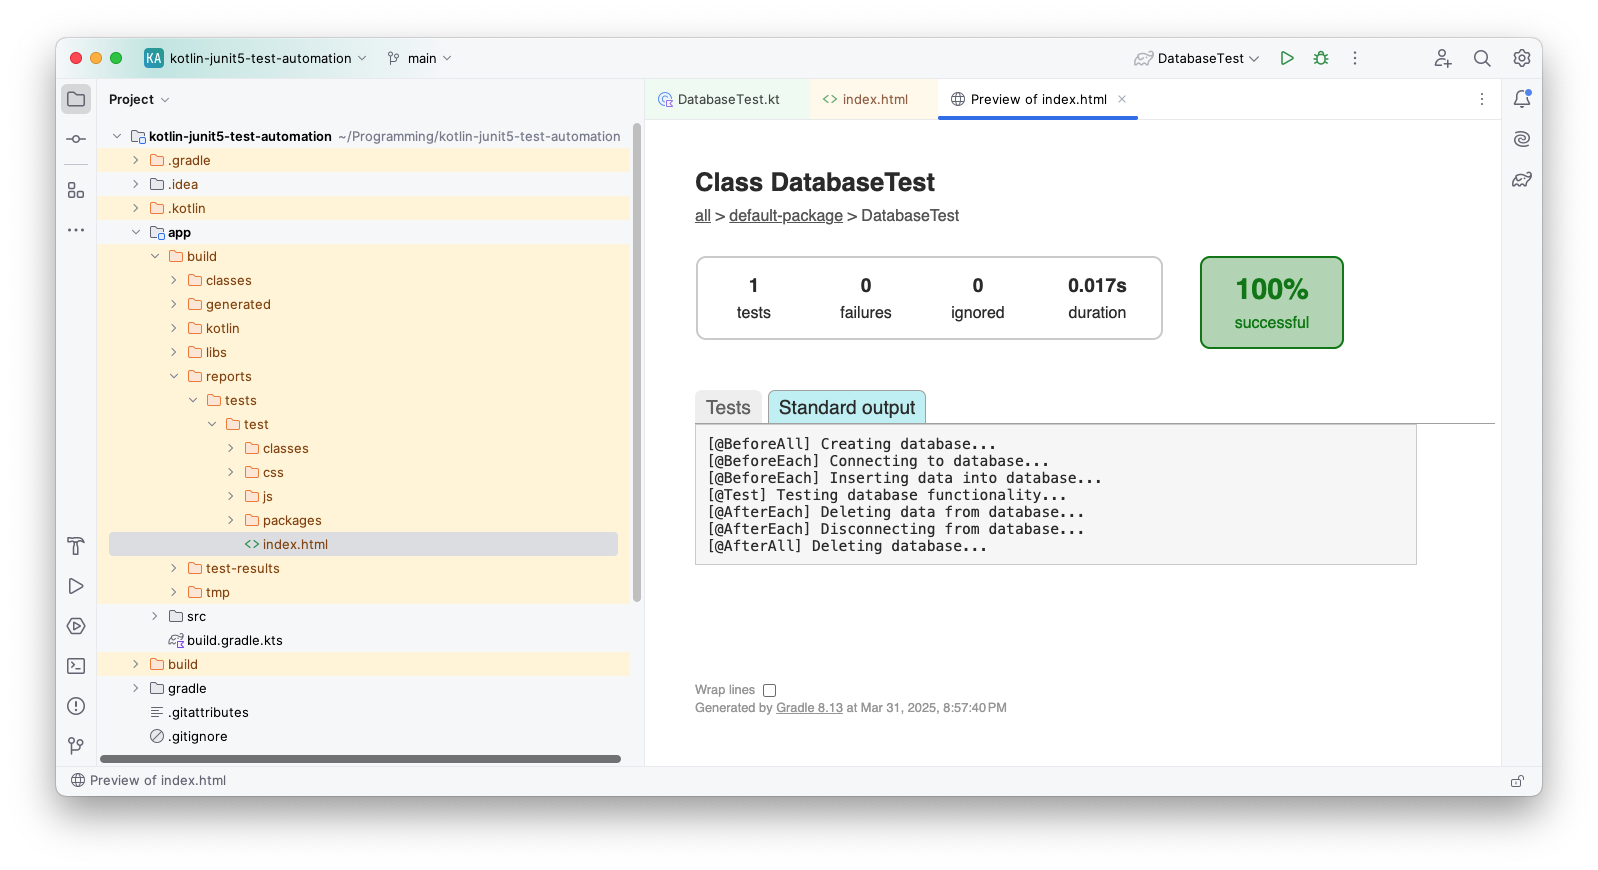
Task: Open the Problems tool window
Action: tap(76, 706)
